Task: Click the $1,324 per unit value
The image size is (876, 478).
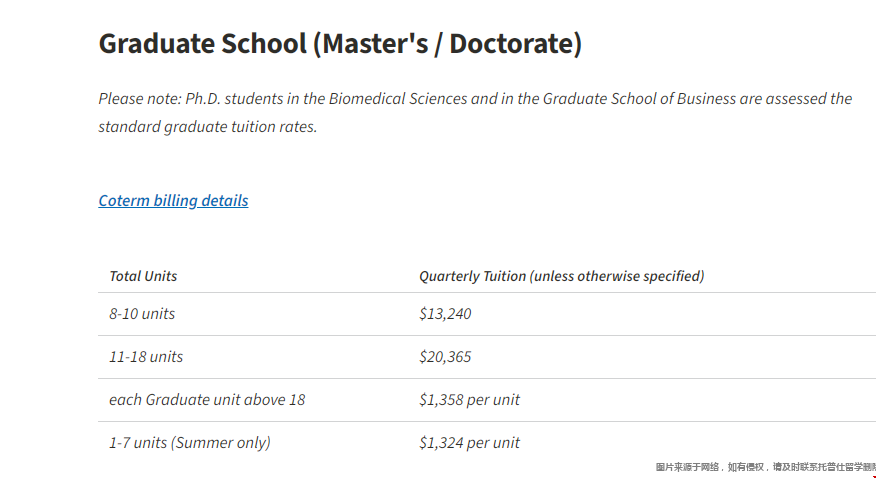Action: (x=469, y=443)
